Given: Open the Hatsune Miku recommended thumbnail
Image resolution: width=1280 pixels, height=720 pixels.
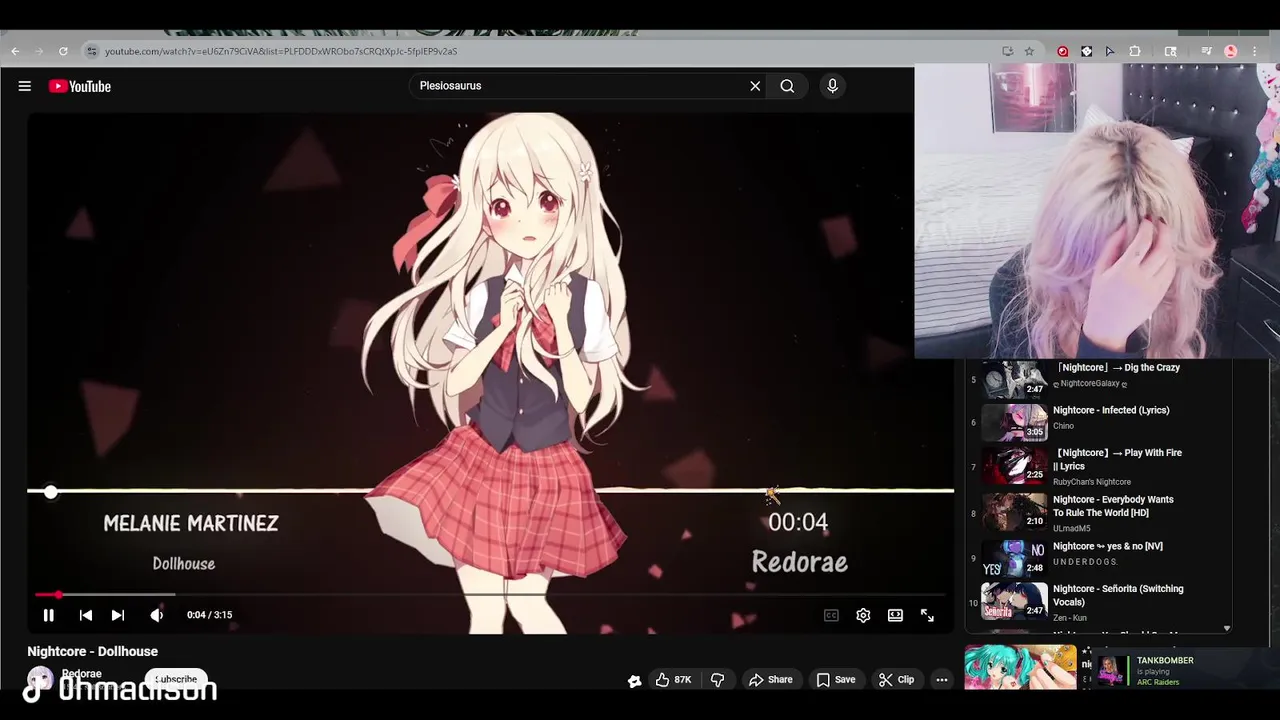Looking at the screenshot, I should 1020,667.
